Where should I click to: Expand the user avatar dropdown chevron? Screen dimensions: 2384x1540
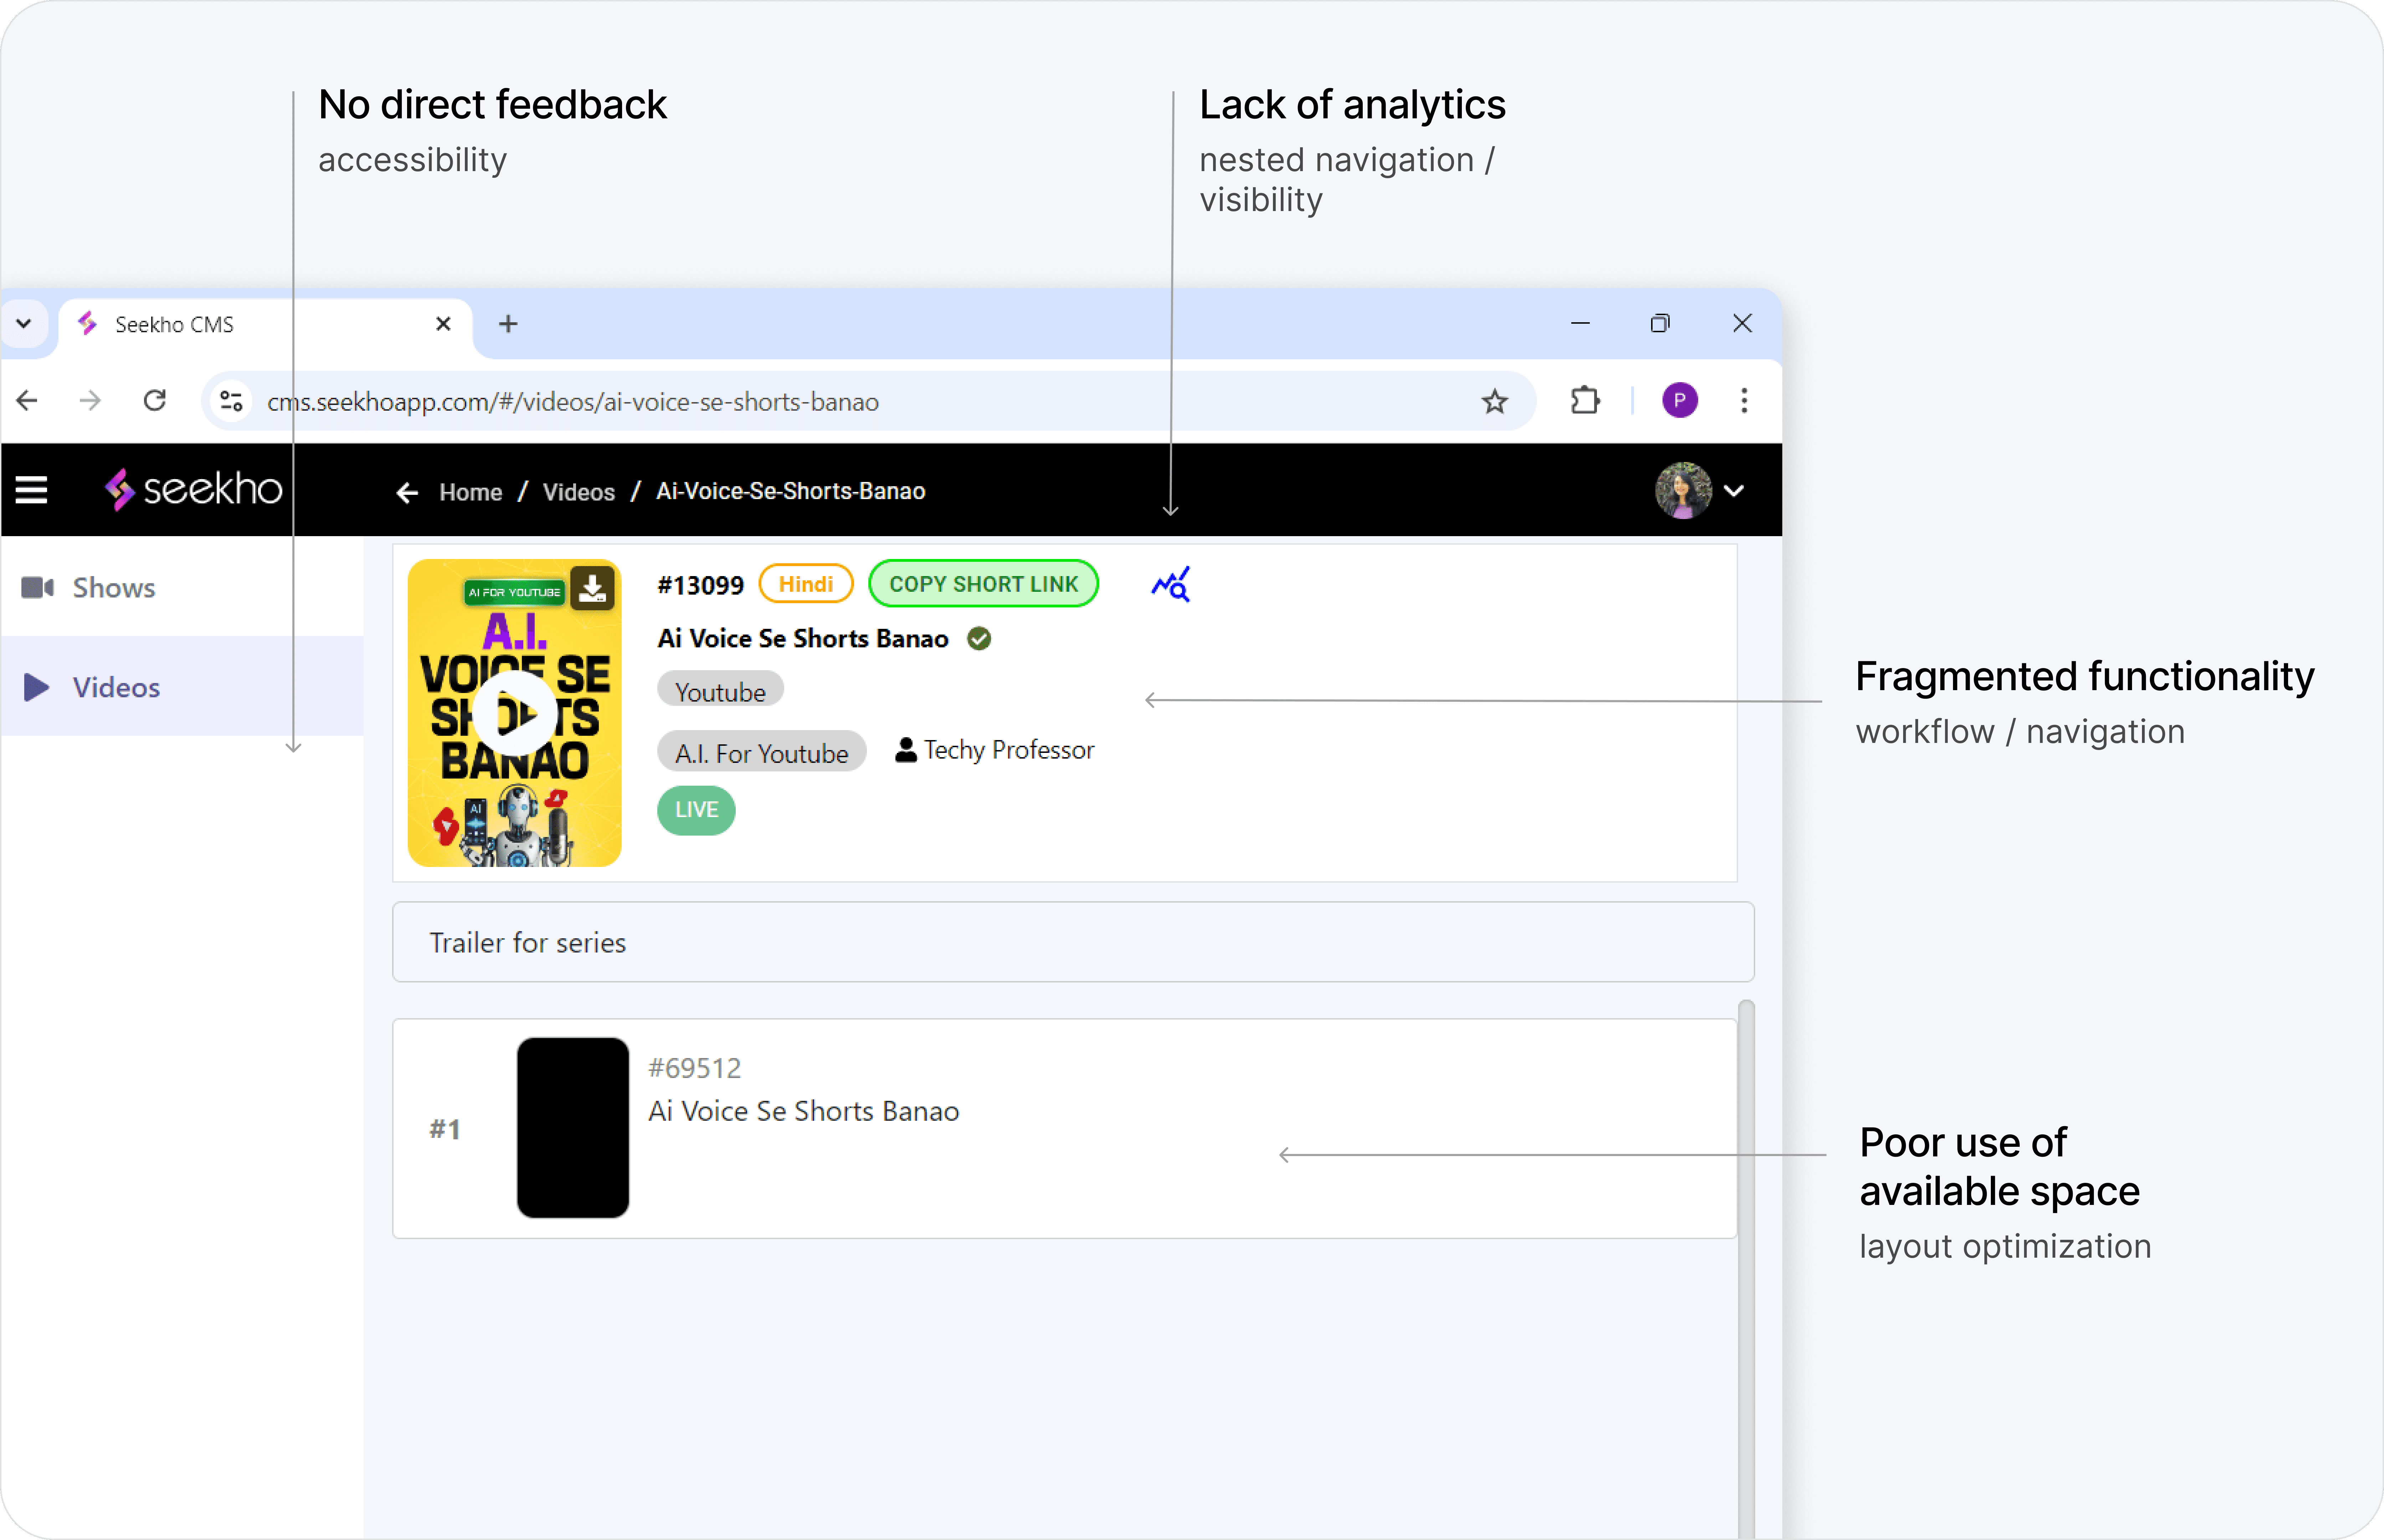(x=1734, y=491)
